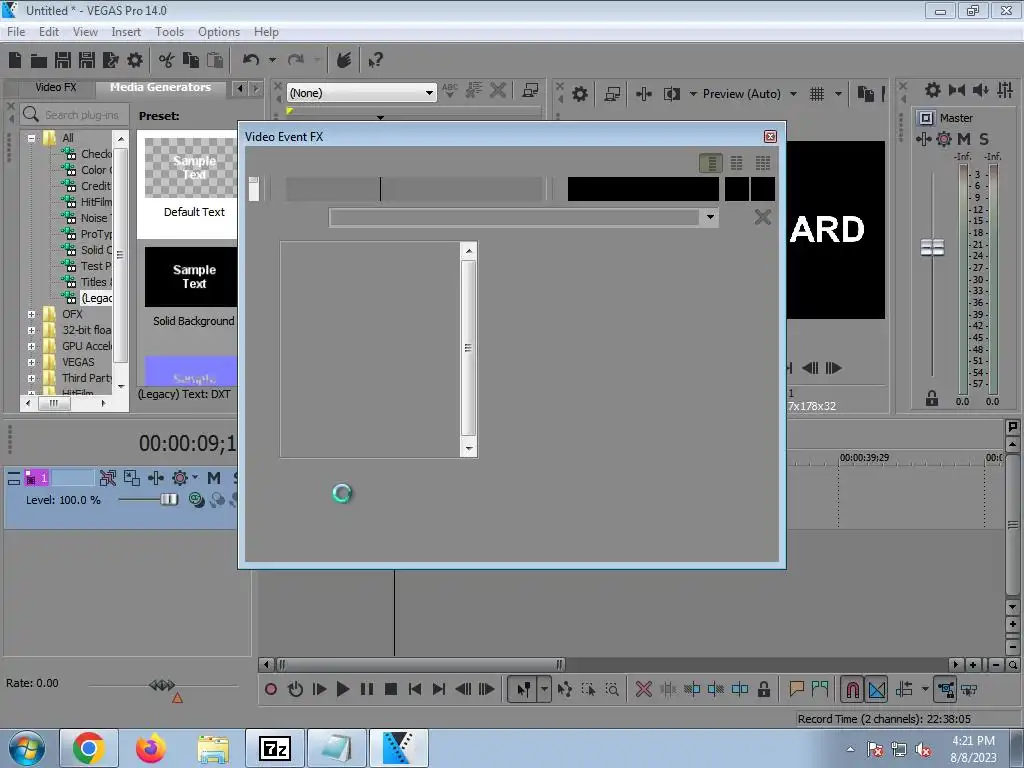The width and height of the screenshot is (1024, 768).
Task: Select the Solid Background preset thumbnail
Action: coord(191,276)
